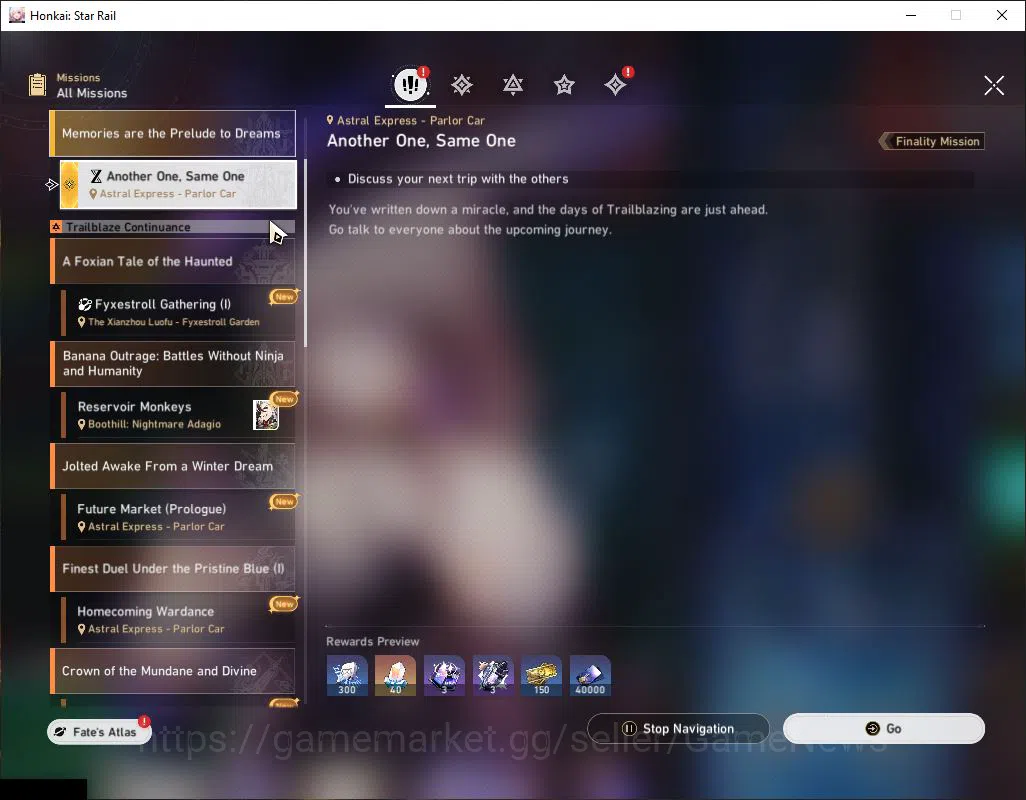The width and height of the screenshot is (1026, 800).
Task: Select the All Missions exclamation tab icon
Action: click(x=410, y=84)
